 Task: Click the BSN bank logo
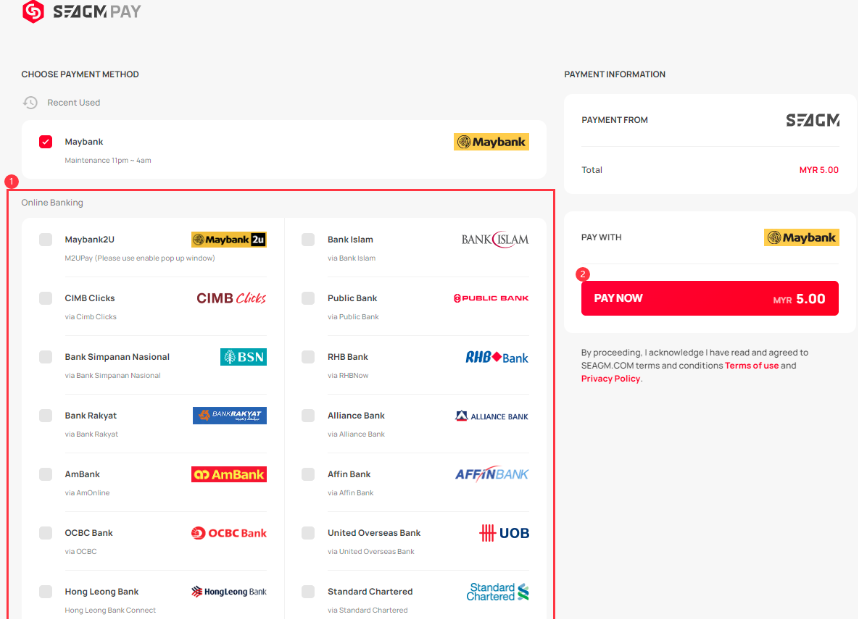click(243, 357)
